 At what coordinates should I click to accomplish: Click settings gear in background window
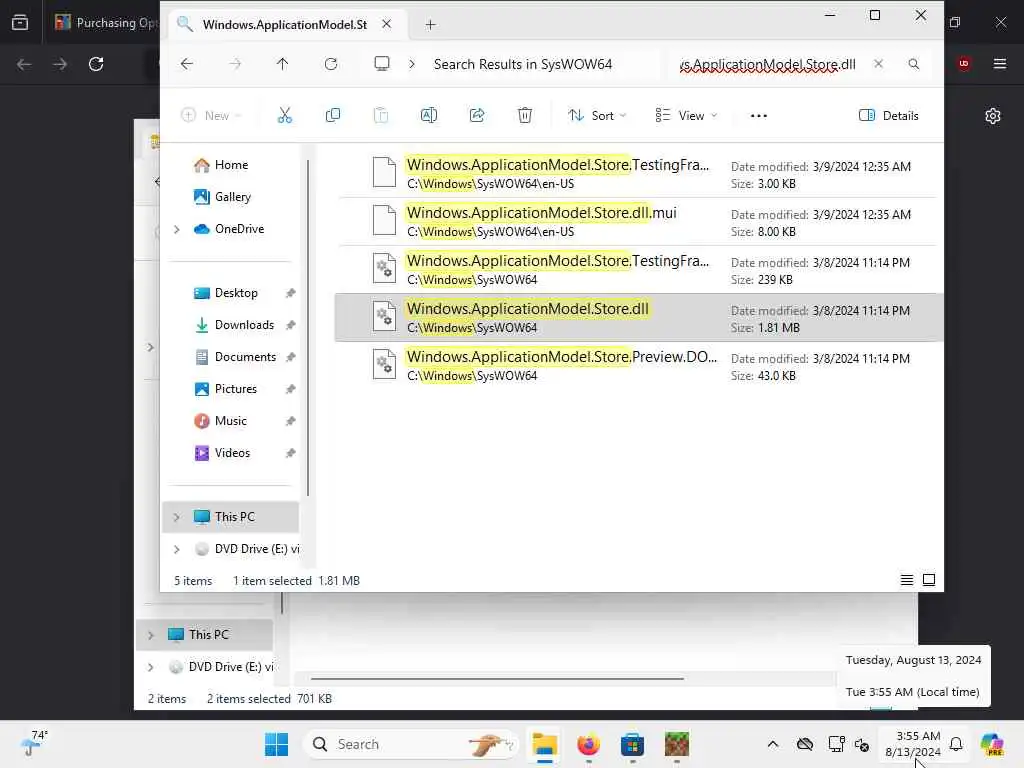[x=993, y=116]
